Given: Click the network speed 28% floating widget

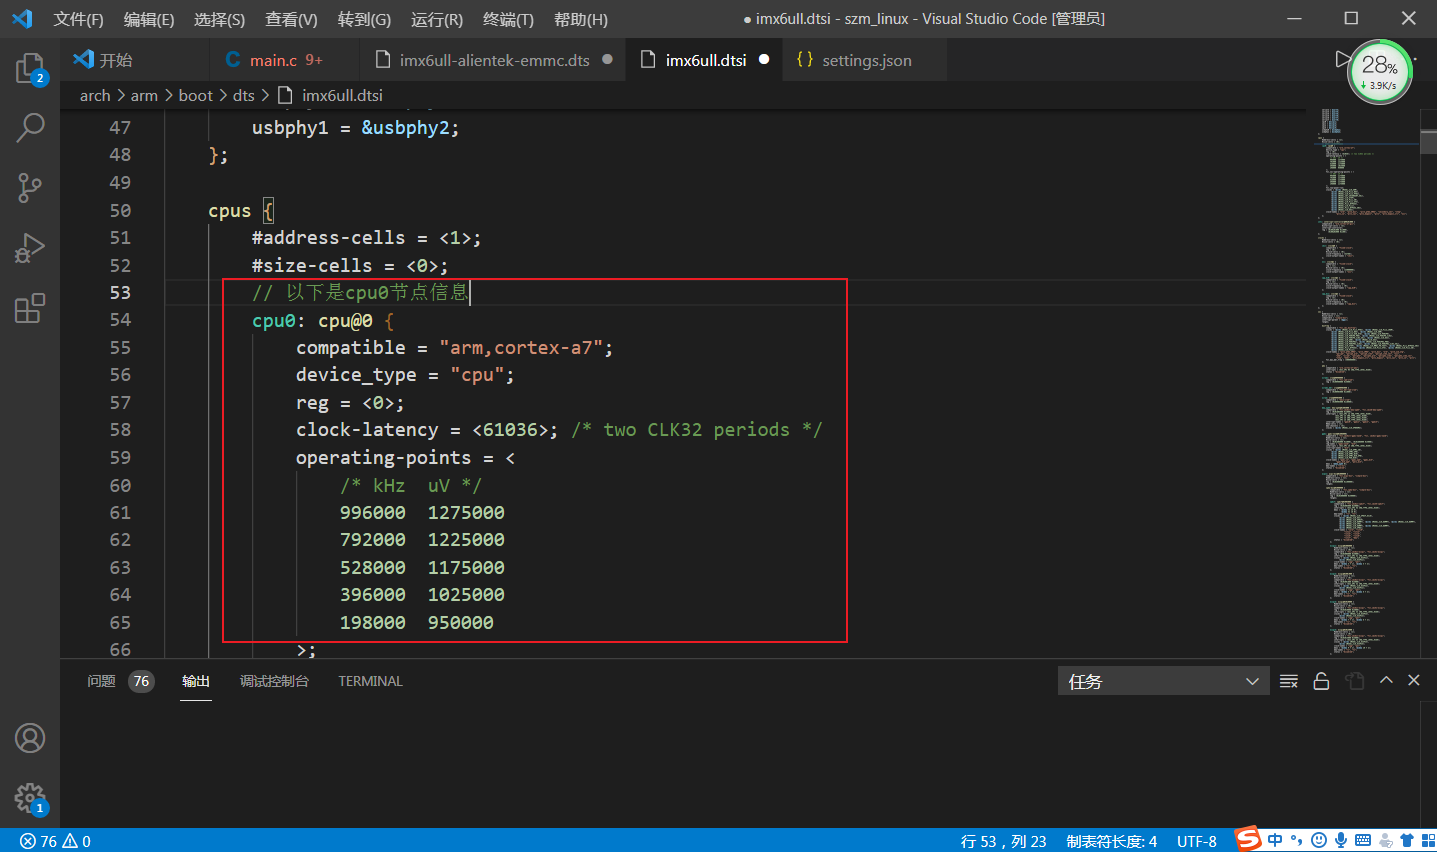Looking at the screenshot, I should pos(1380,72).
